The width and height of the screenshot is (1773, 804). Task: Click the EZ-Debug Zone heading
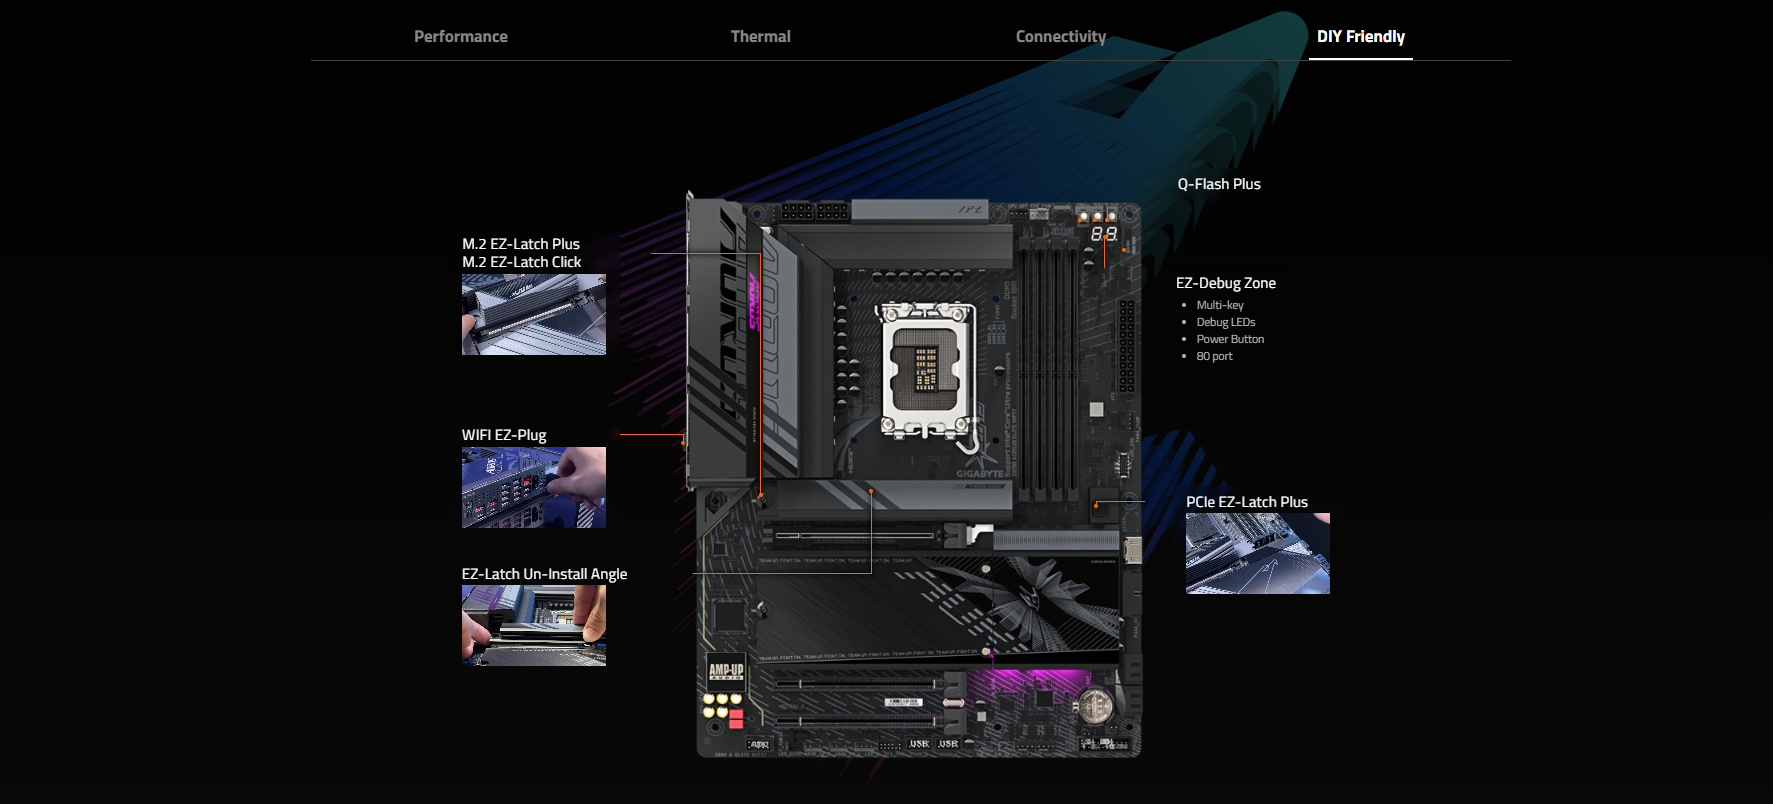(1226, 283)
